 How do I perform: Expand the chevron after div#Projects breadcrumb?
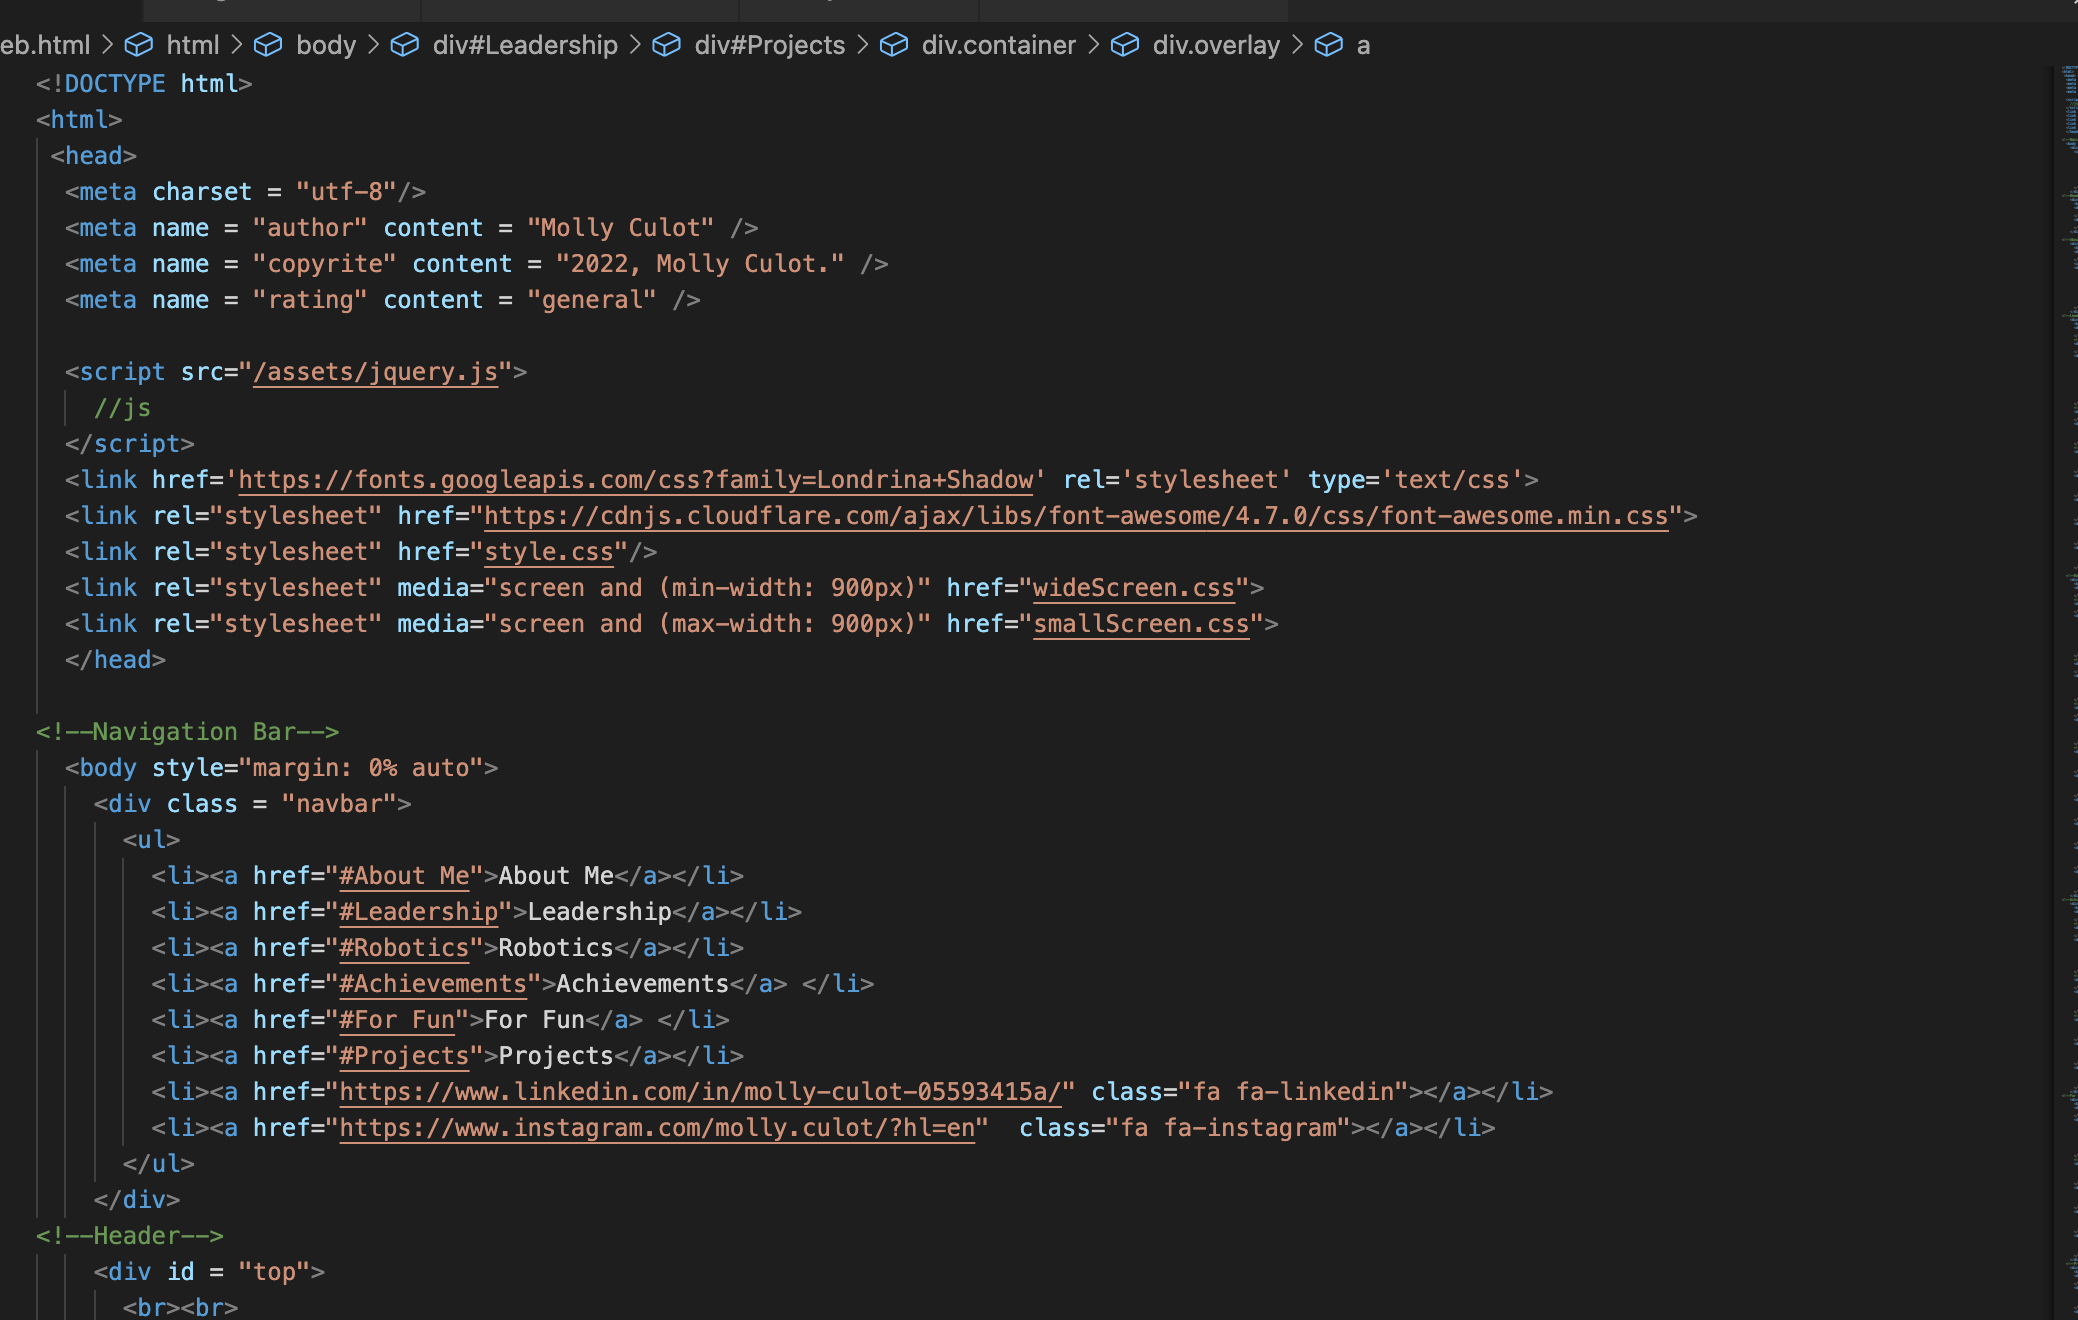coord(862,45)
